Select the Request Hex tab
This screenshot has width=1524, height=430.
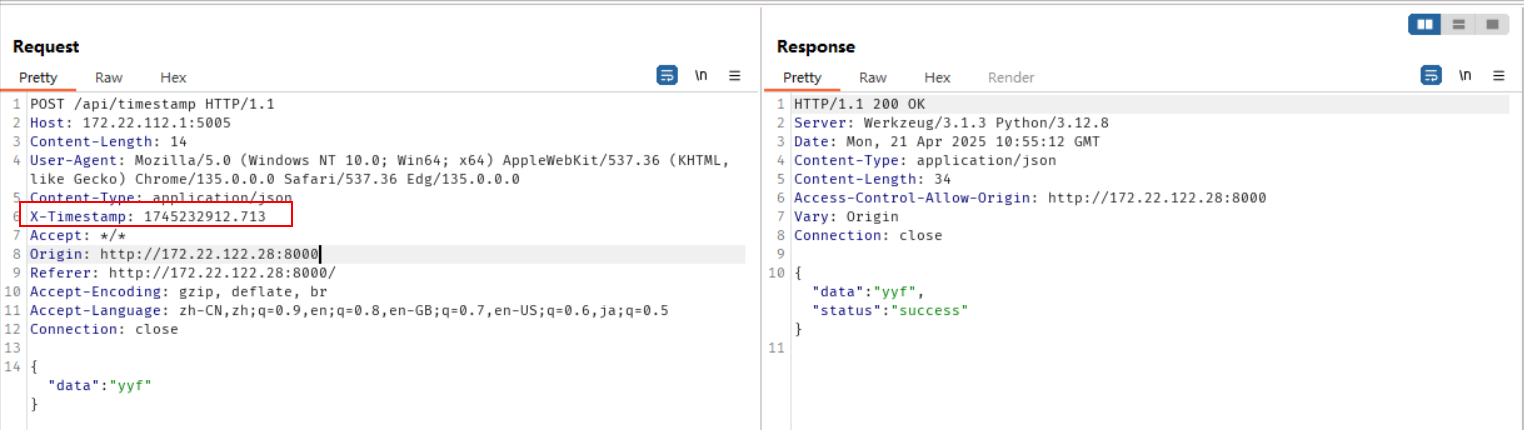[173, 77]
